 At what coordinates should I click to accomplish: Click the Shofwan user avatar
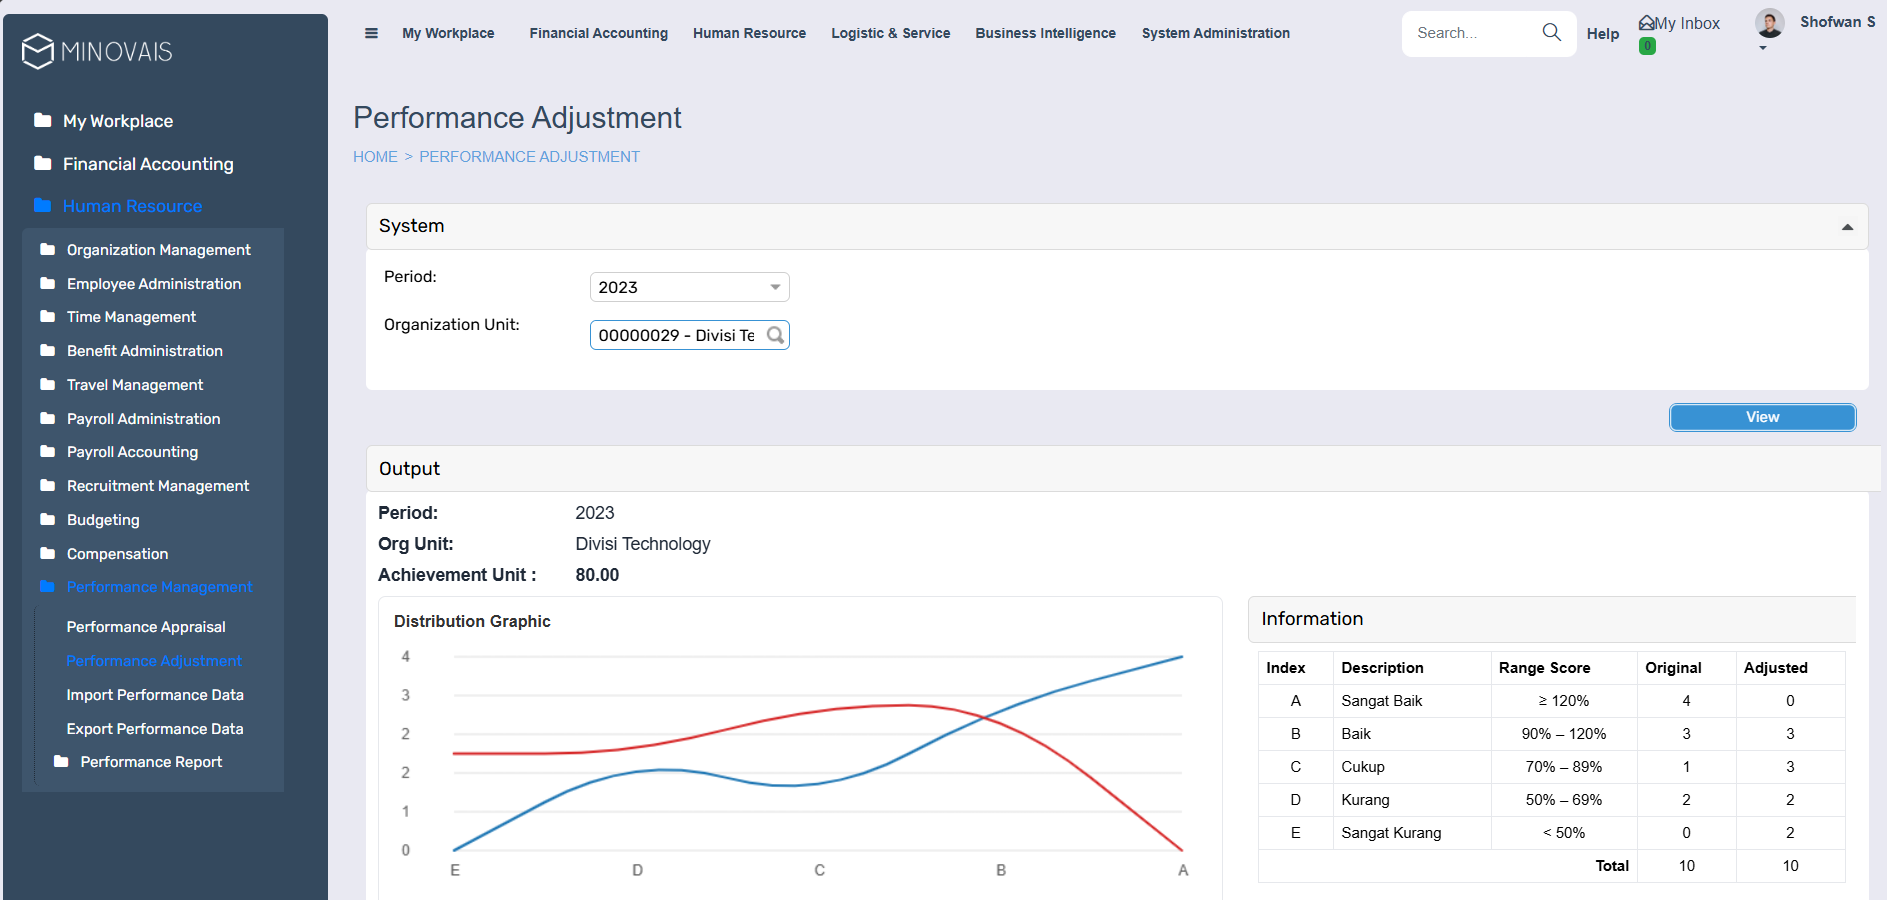(1769, 23)
